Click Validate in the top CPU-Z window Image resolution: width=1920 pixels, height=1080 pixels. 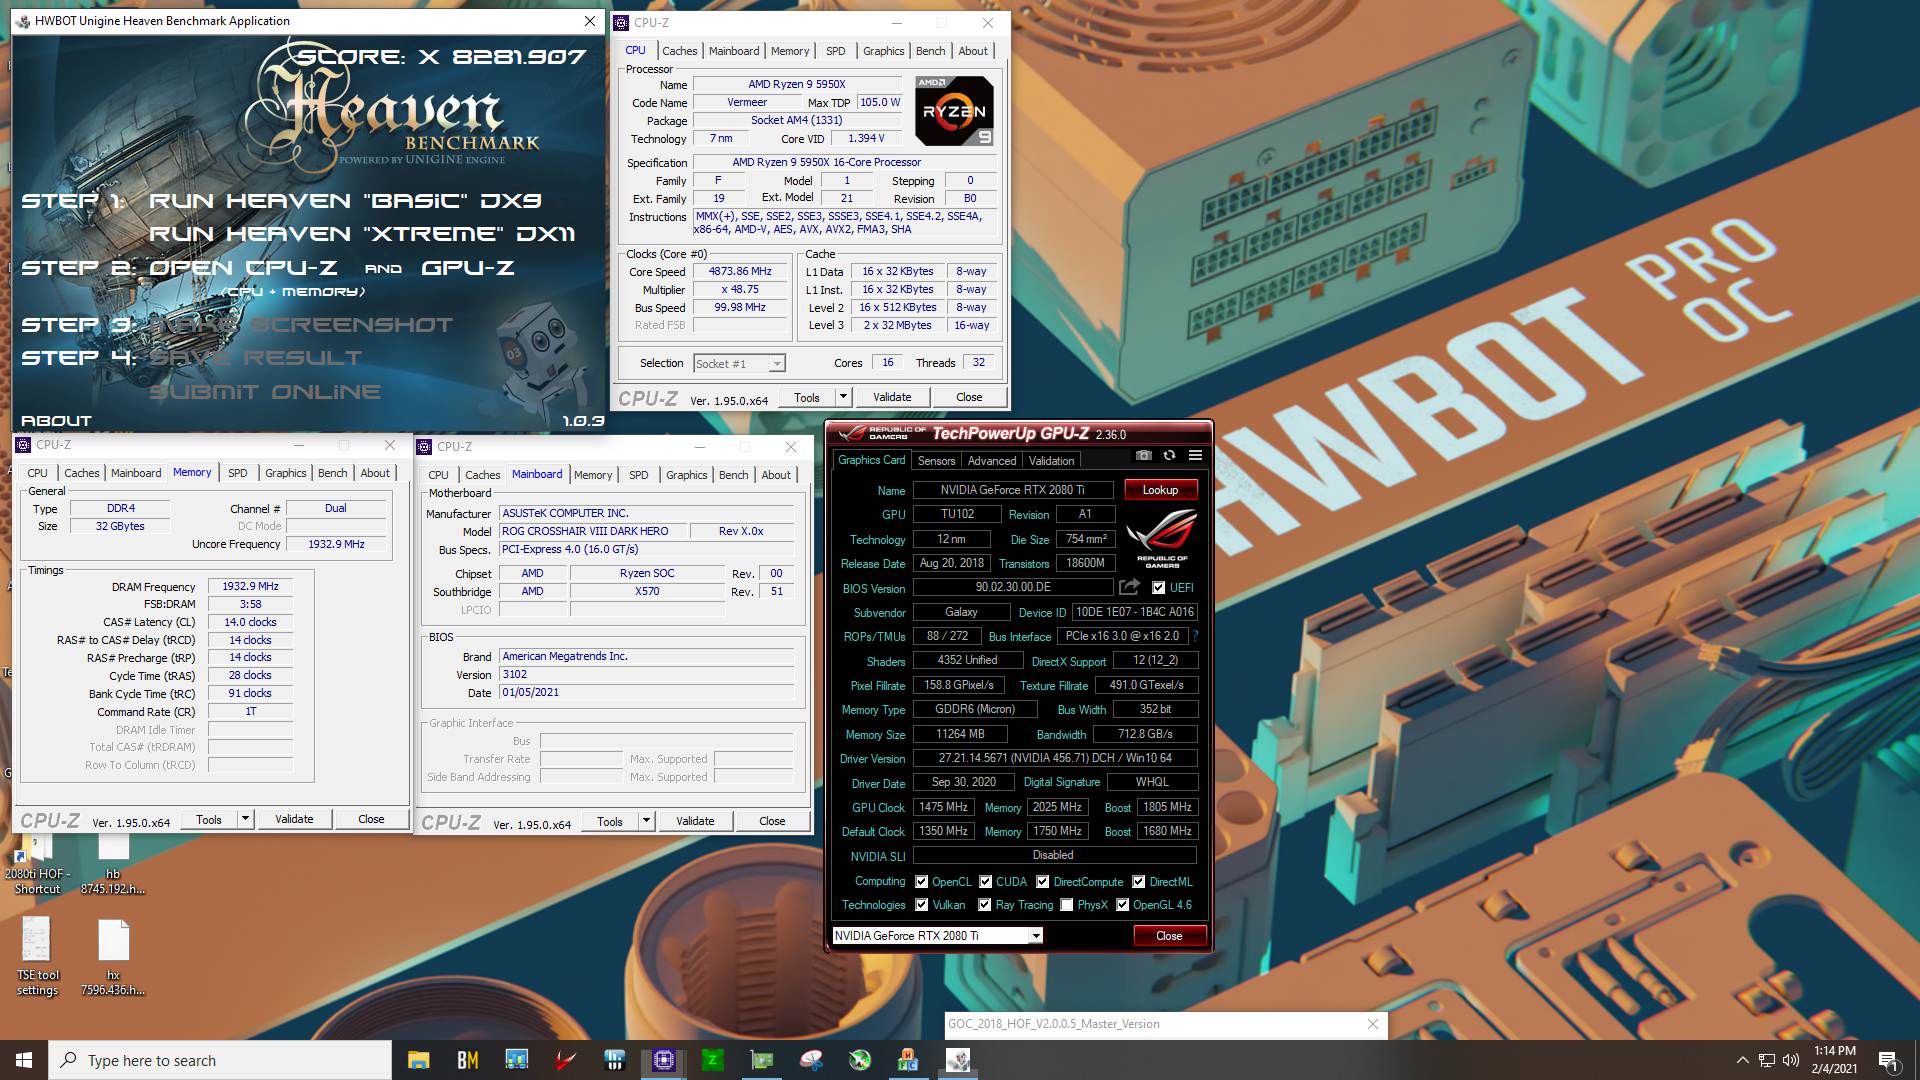click(892, 397)
